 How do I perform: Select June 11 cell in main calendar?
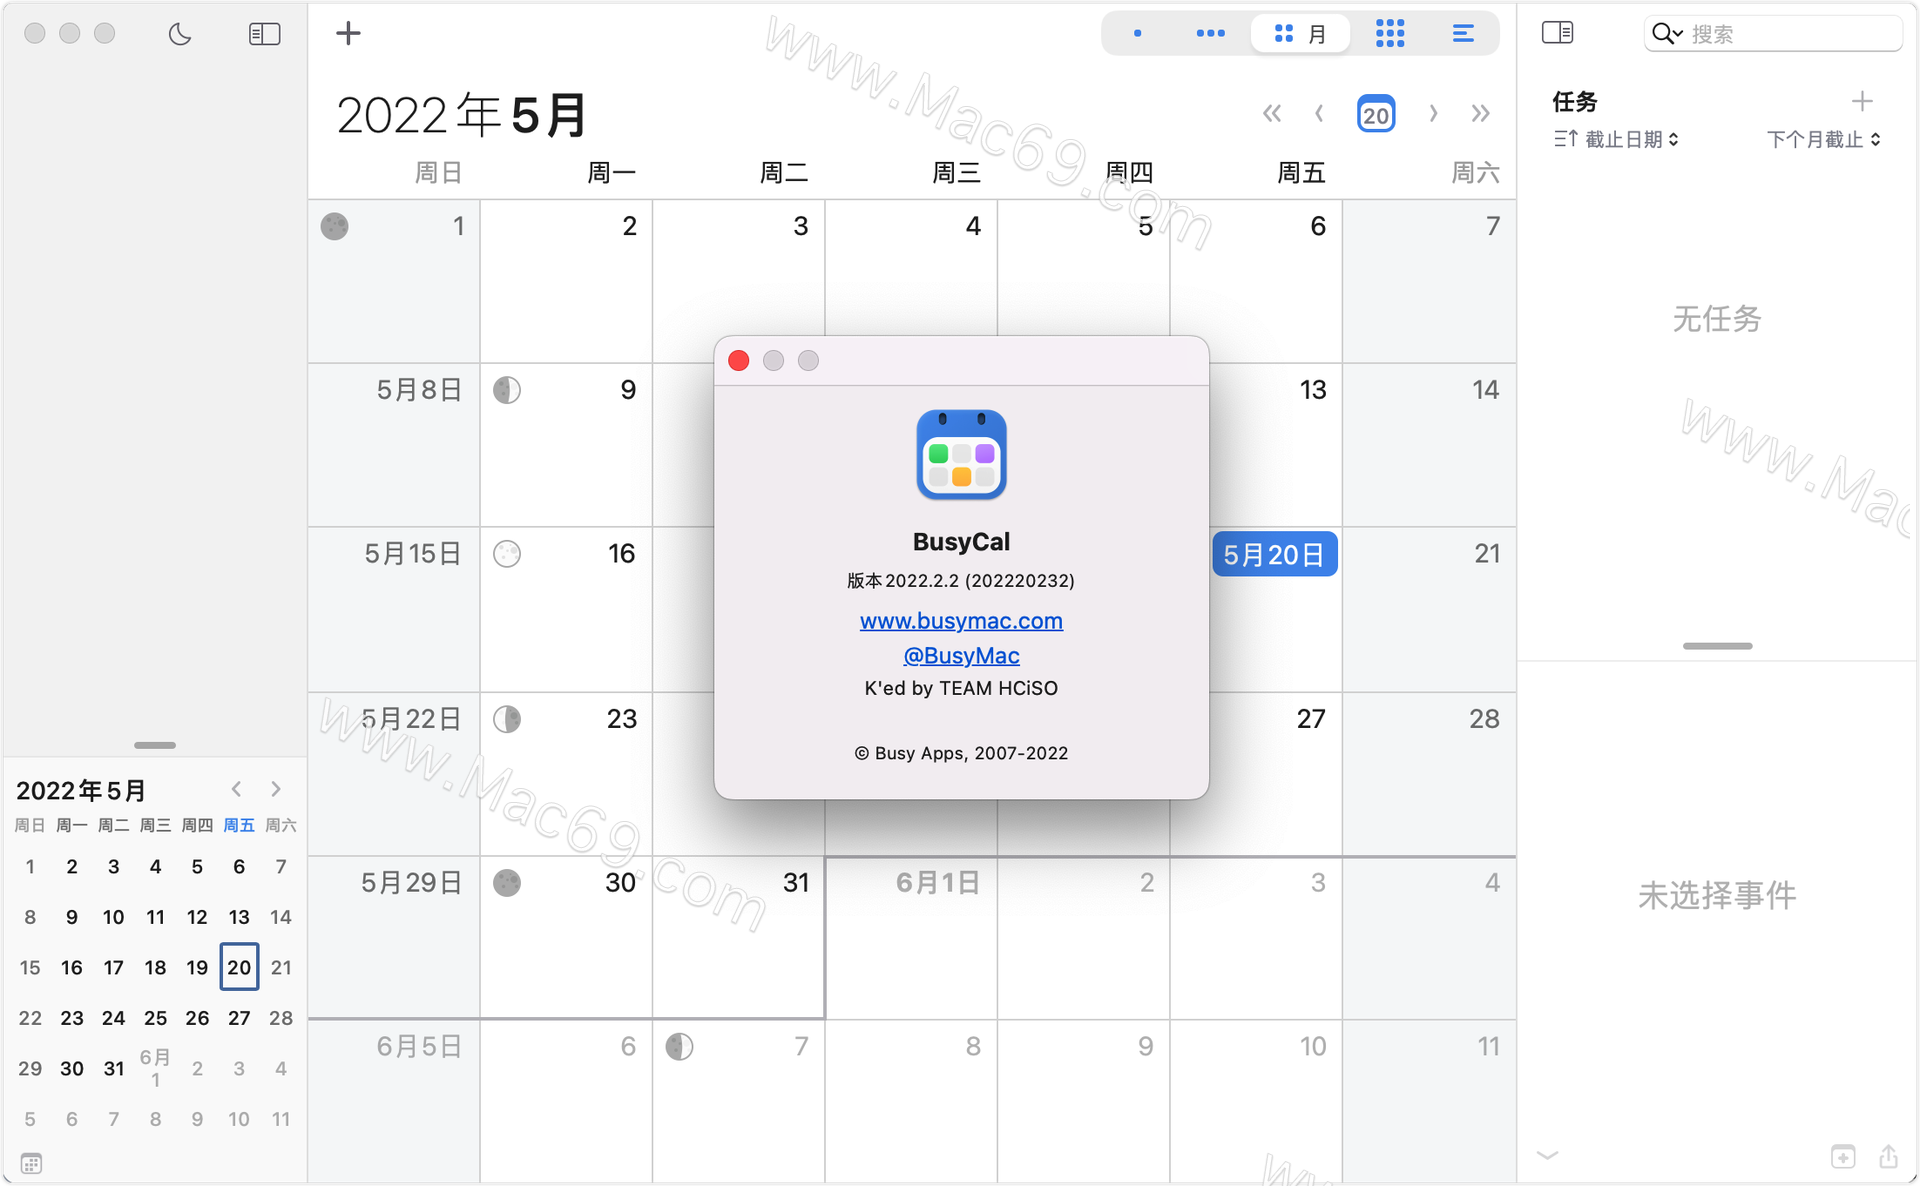1429,1101
